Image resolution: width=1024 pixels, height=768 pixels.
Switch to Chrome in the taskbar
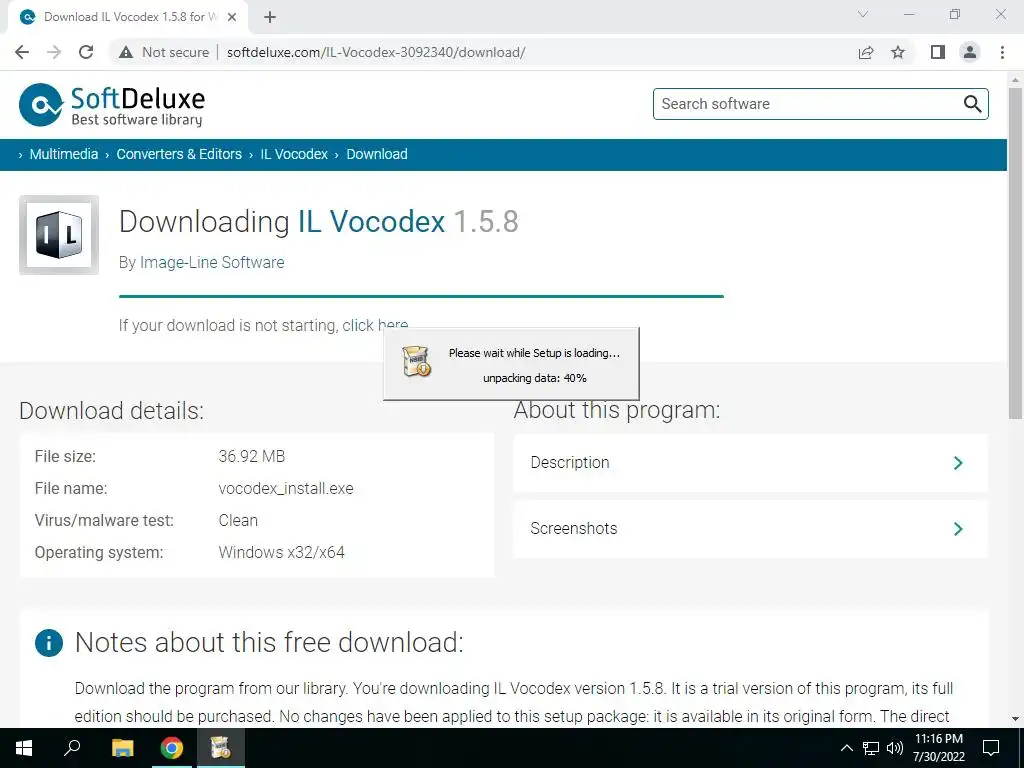point(172,748)
